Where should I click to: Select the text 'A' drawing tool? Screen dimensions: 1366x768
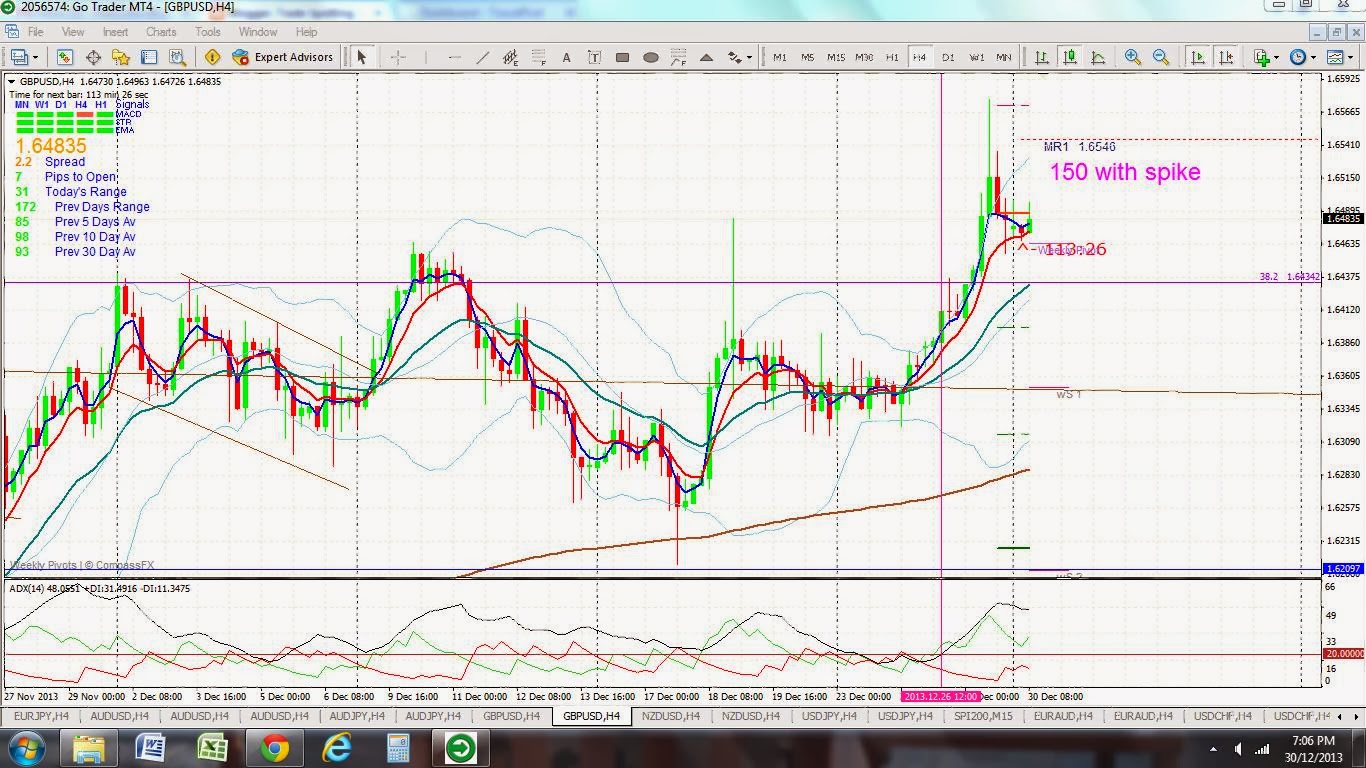tap(566, 57)
